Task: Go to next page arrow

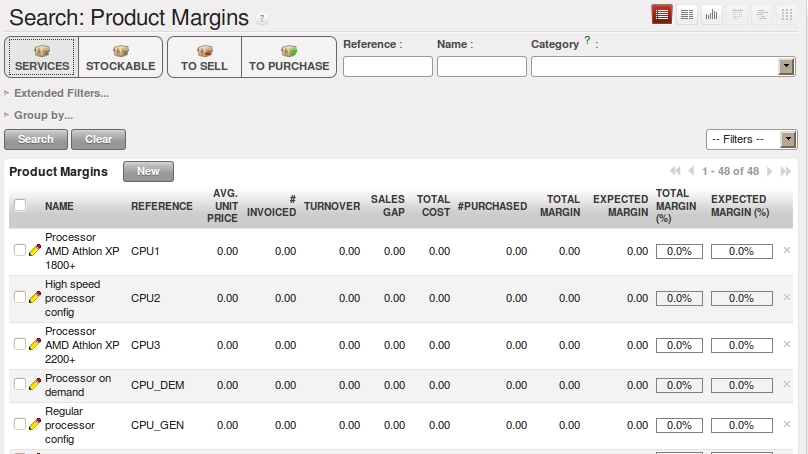Action: [771, 172]
